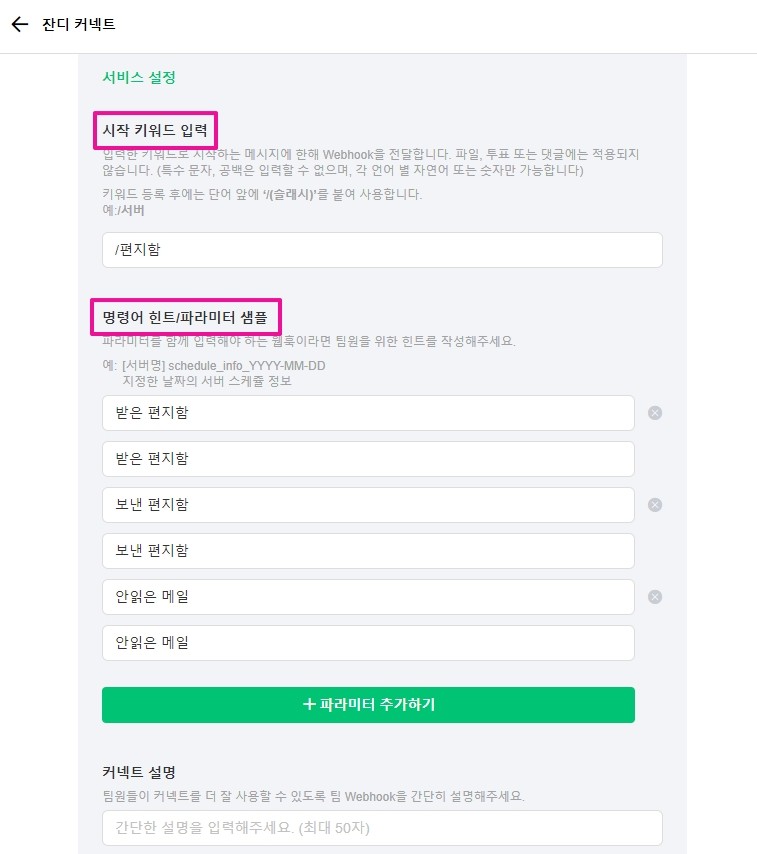Click the 시작 키워드 입력 label
Image resolution: width=757 pixels, height=854 pixels.
coord(157,130)
